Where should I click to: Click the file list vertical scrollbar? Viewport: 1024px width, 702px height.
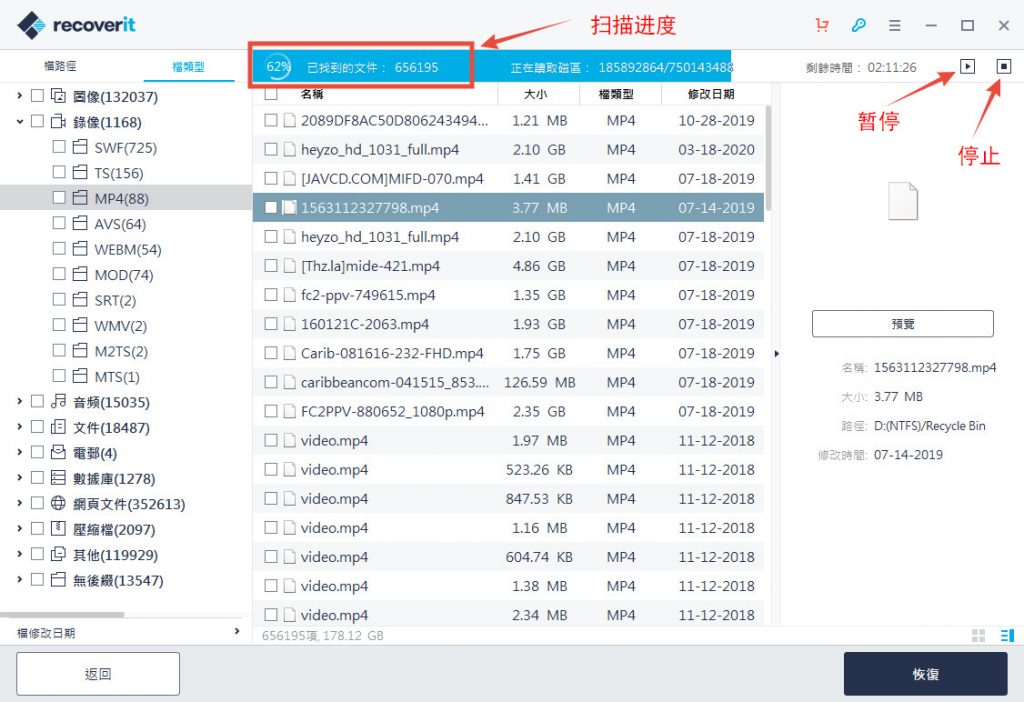[769, 158]
